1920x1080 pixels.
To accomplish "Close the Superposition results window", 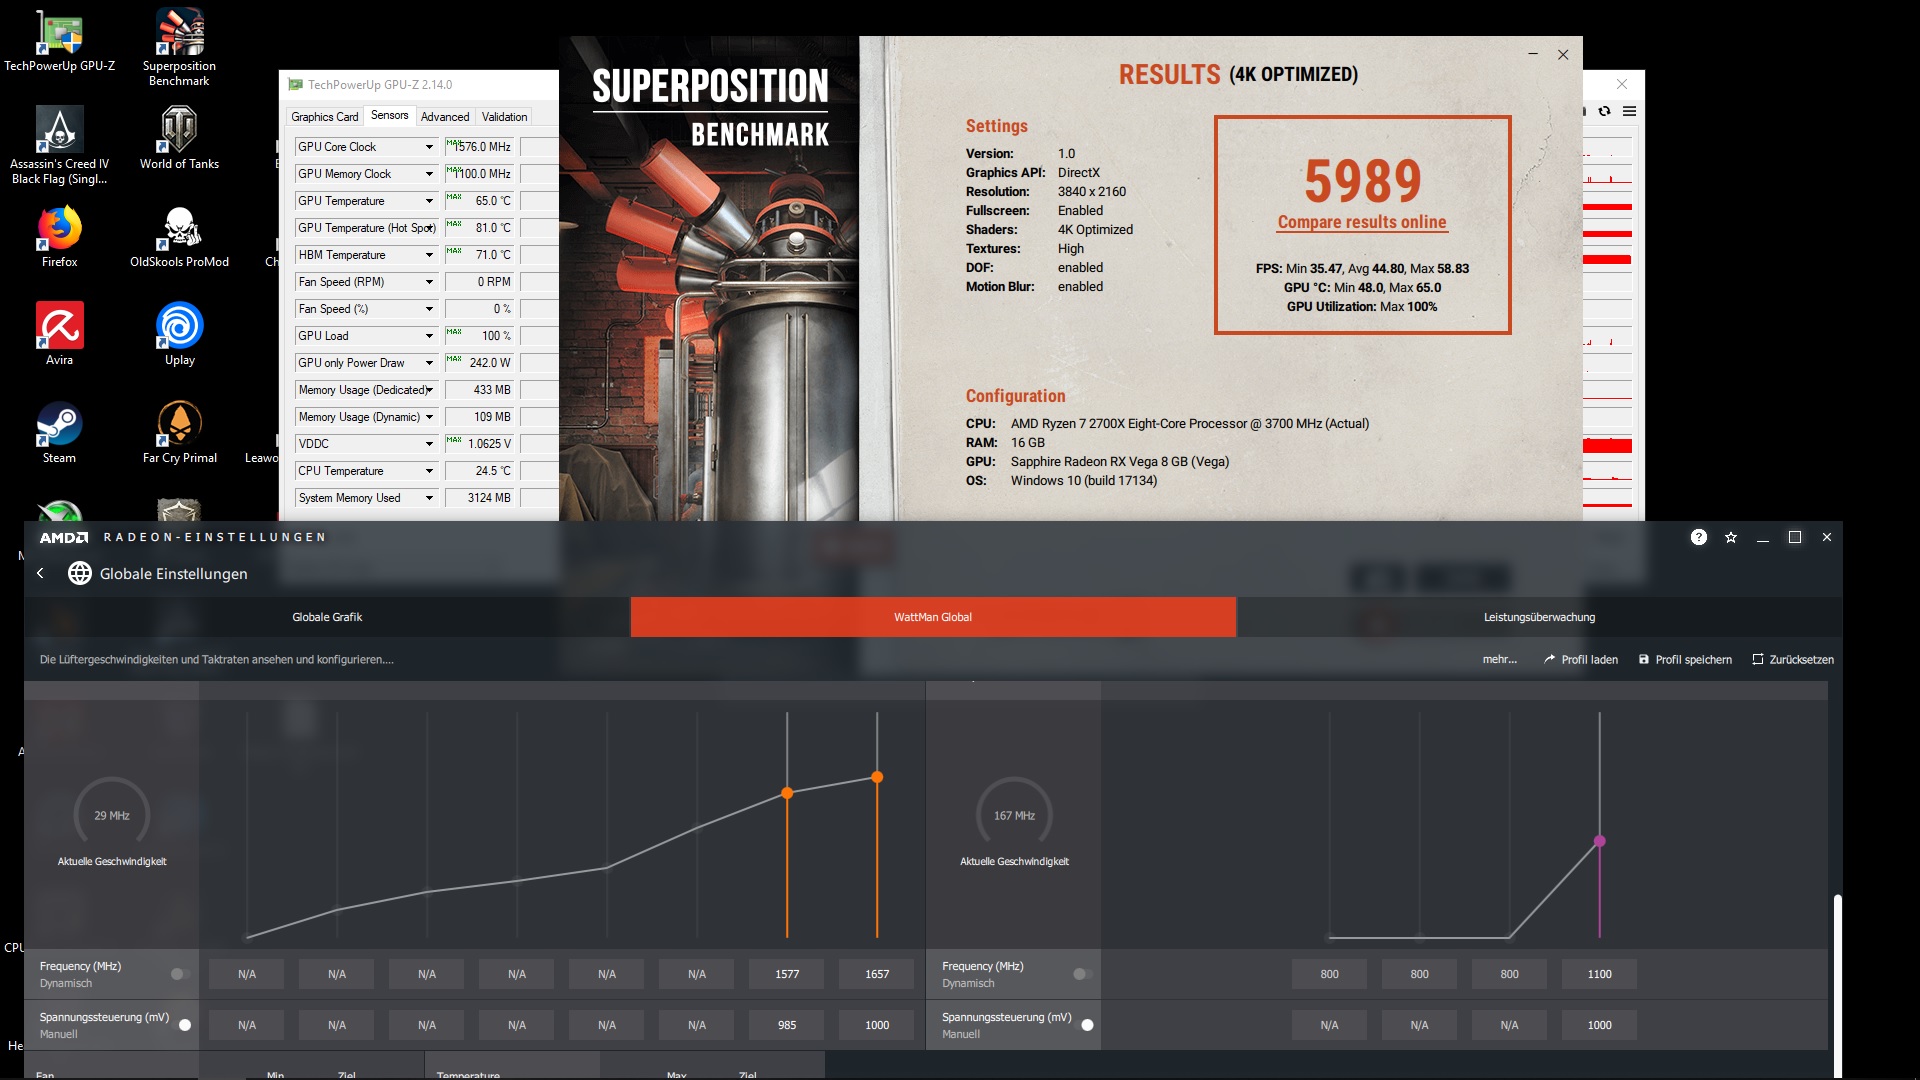I will [1563, 55].
